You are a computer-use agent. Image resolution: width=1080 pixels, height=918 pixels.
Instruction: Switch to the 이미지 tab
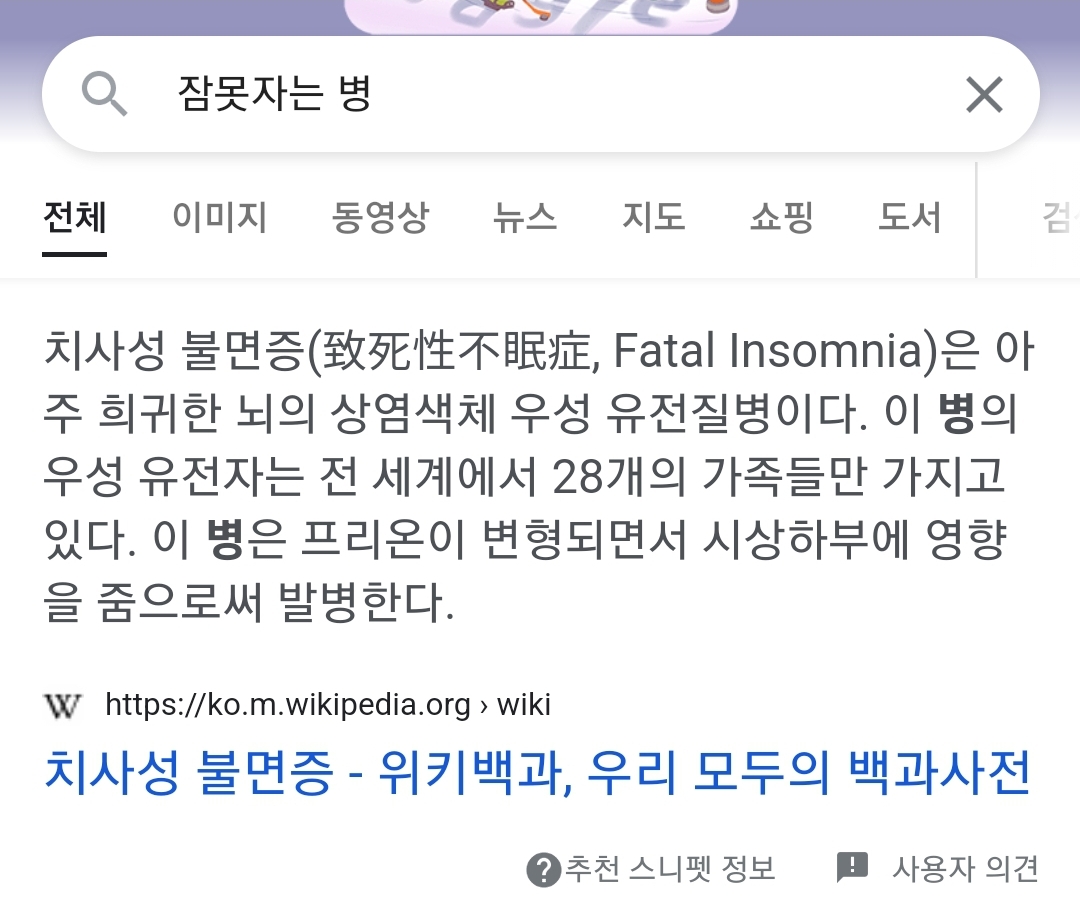(219, 218)
